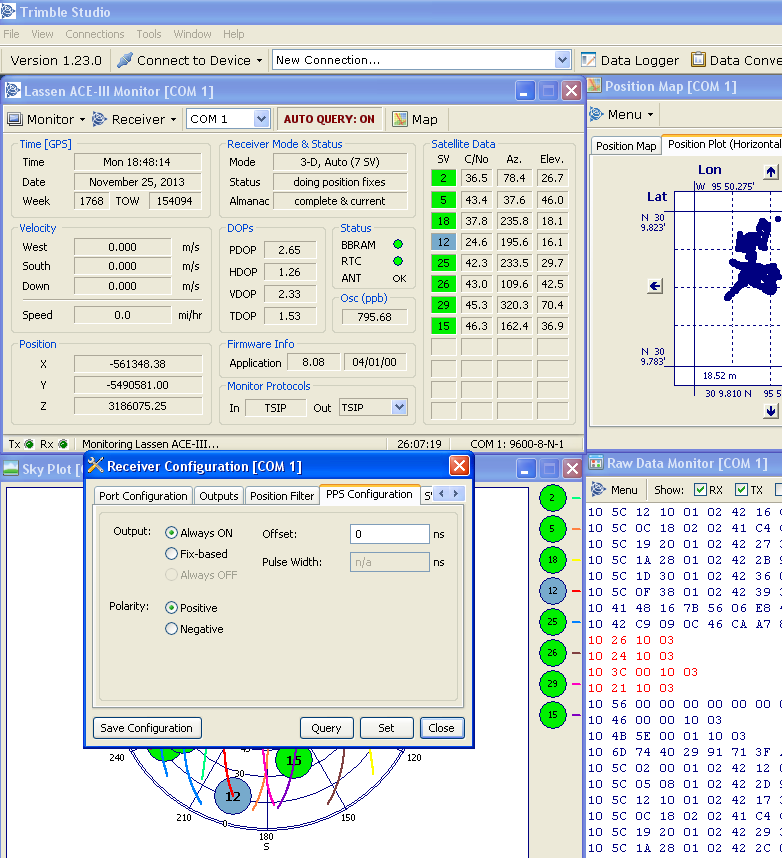This screenshot has width=782, height=858.
Task: Toggle the RX checkbox in Raw Data Monitor
Action: click(x=700, y=489)
